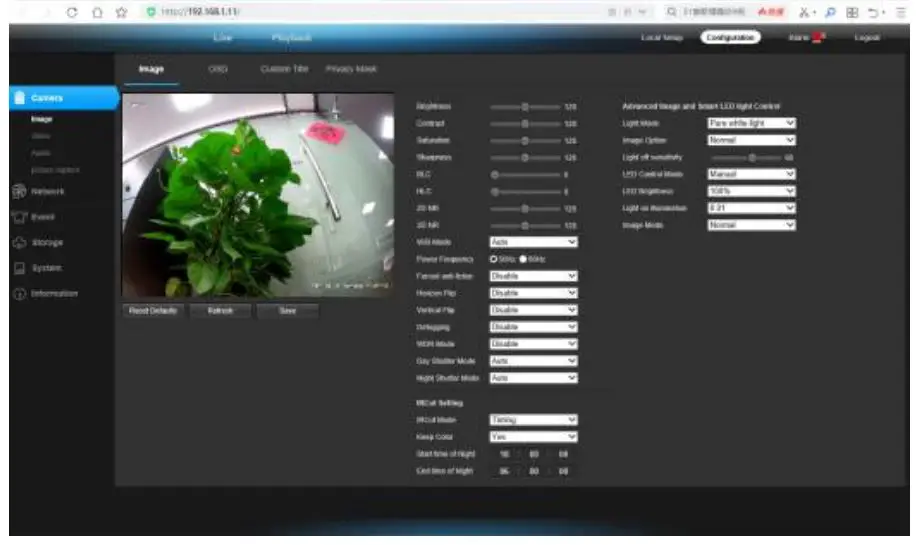Click the Logout link
923x545 pixels.
(867, 38)
